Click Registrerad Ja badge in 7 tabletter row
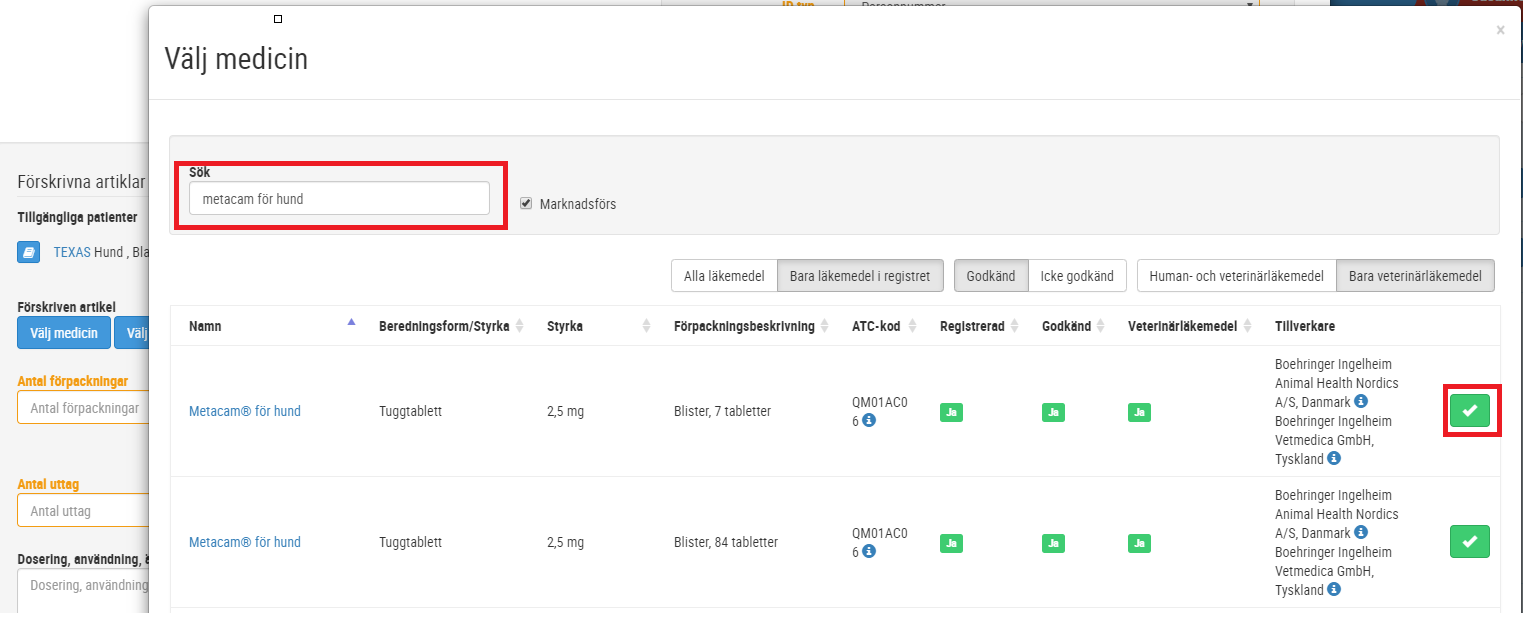The width and height of the screenshot is (1532, 626). (951, 411)
